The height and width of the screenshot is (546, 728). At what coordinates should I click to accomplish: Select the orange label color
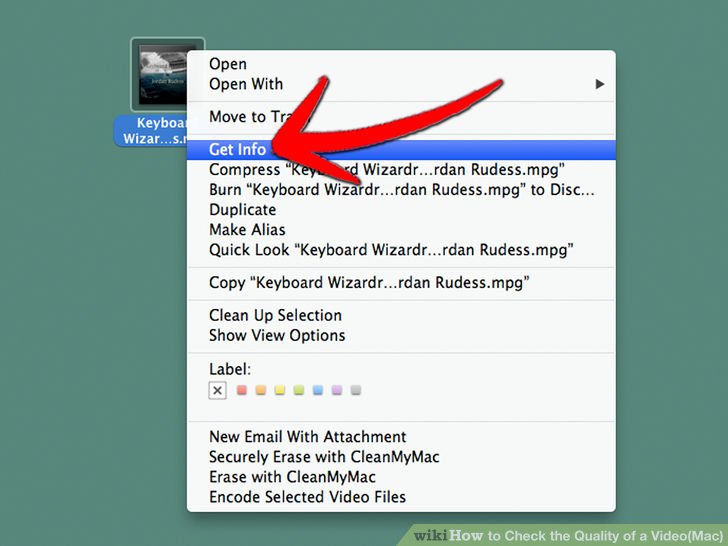[x=260, y=390]
